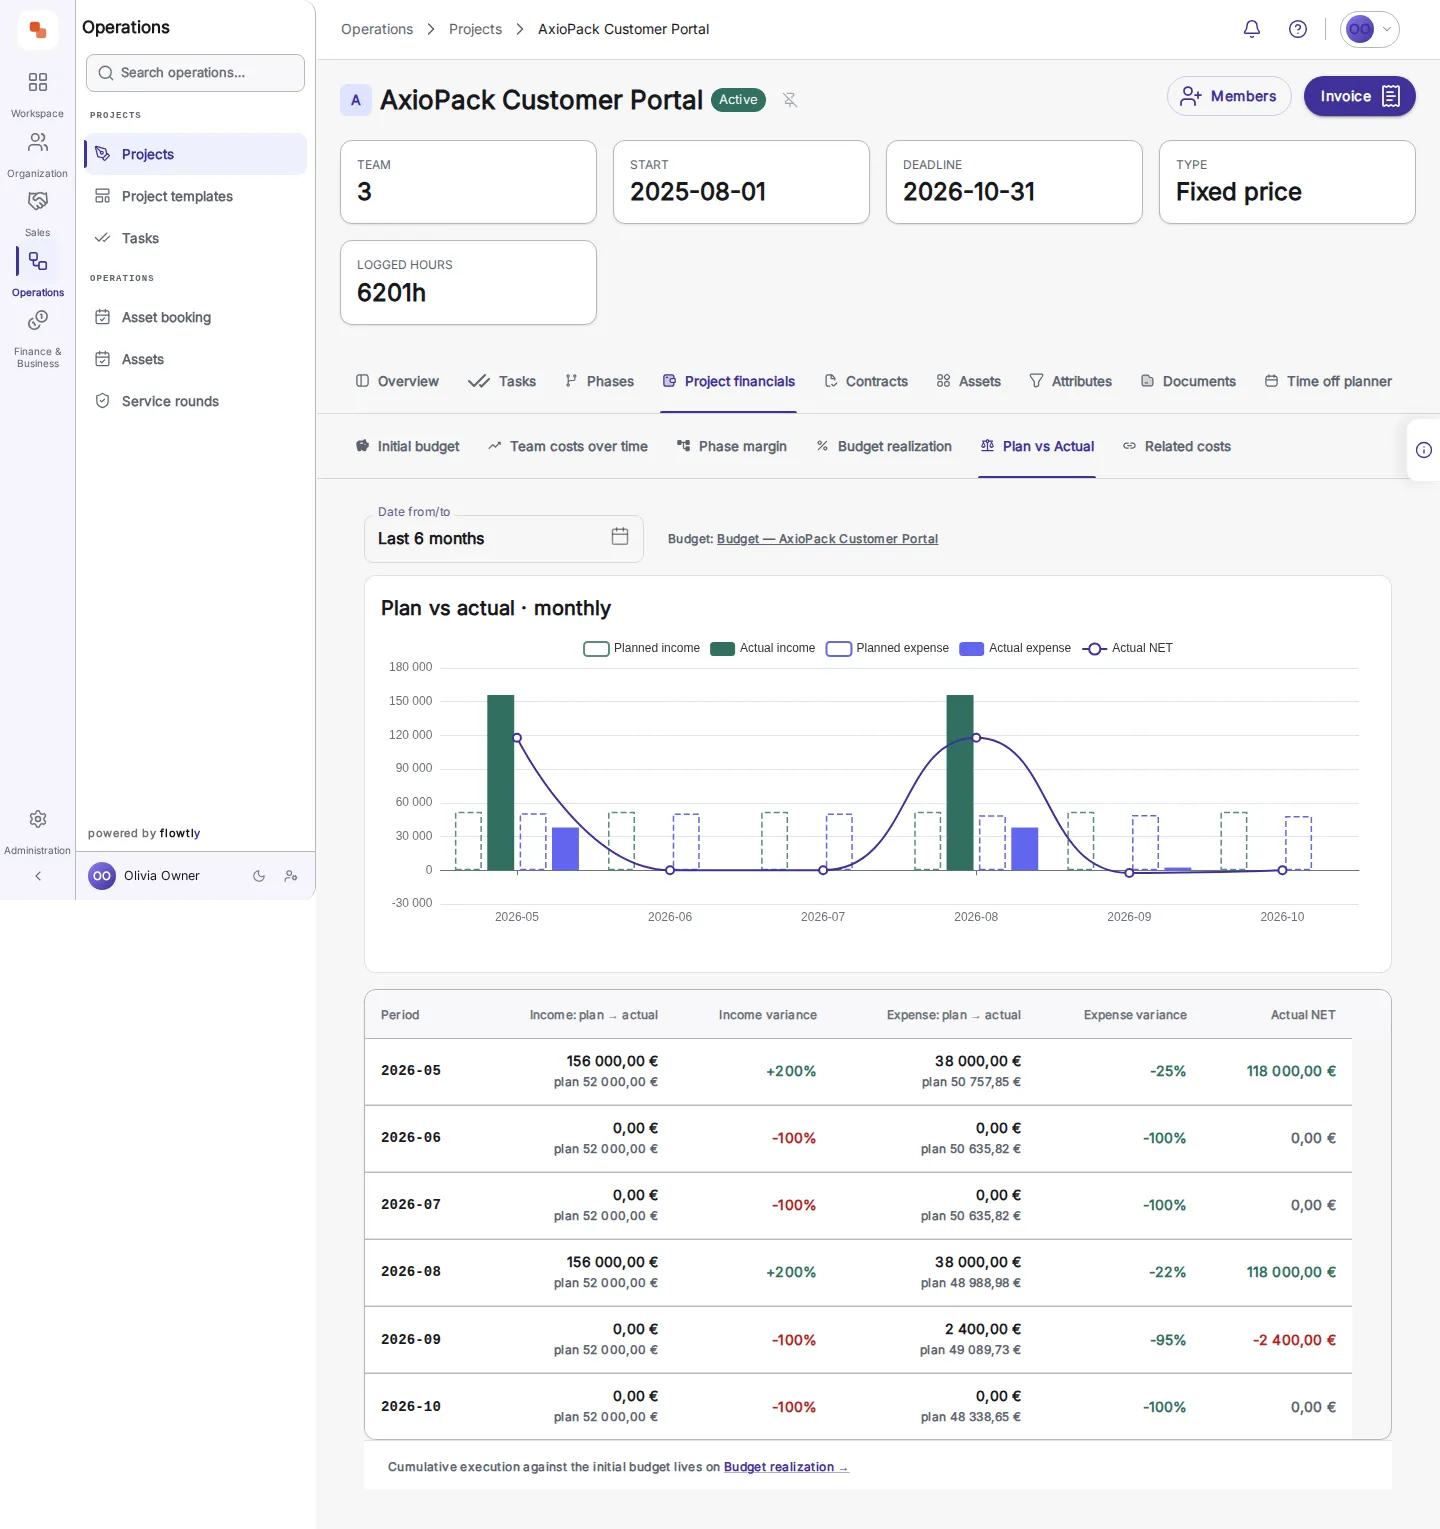1440x1529 pixels.
Task: Open the help question mark icon
Action: [1298, 29]
